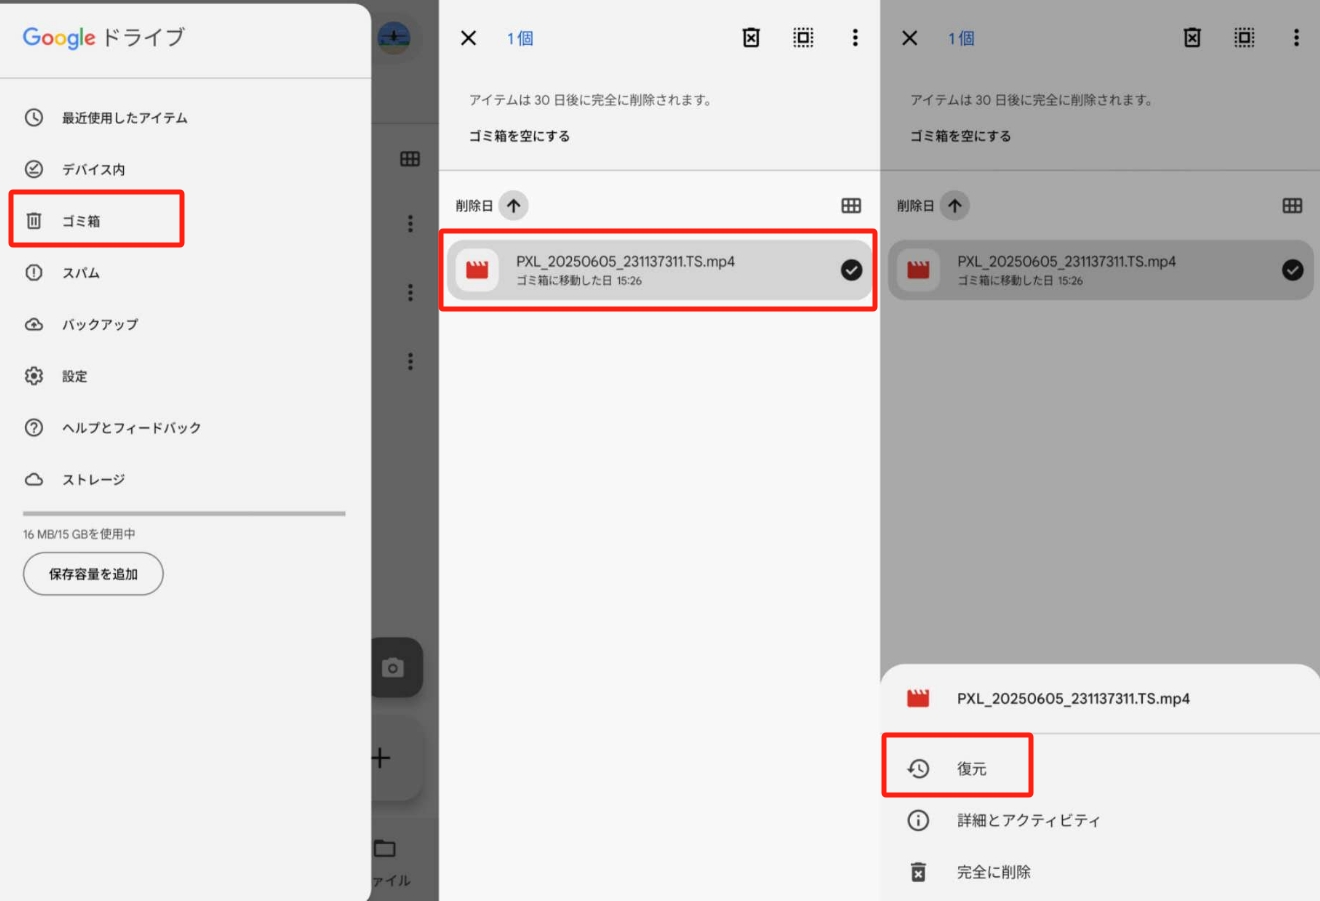Click the storage usage progress bar
Viewport: 1320px width, 901px height.
pos(184,513)
